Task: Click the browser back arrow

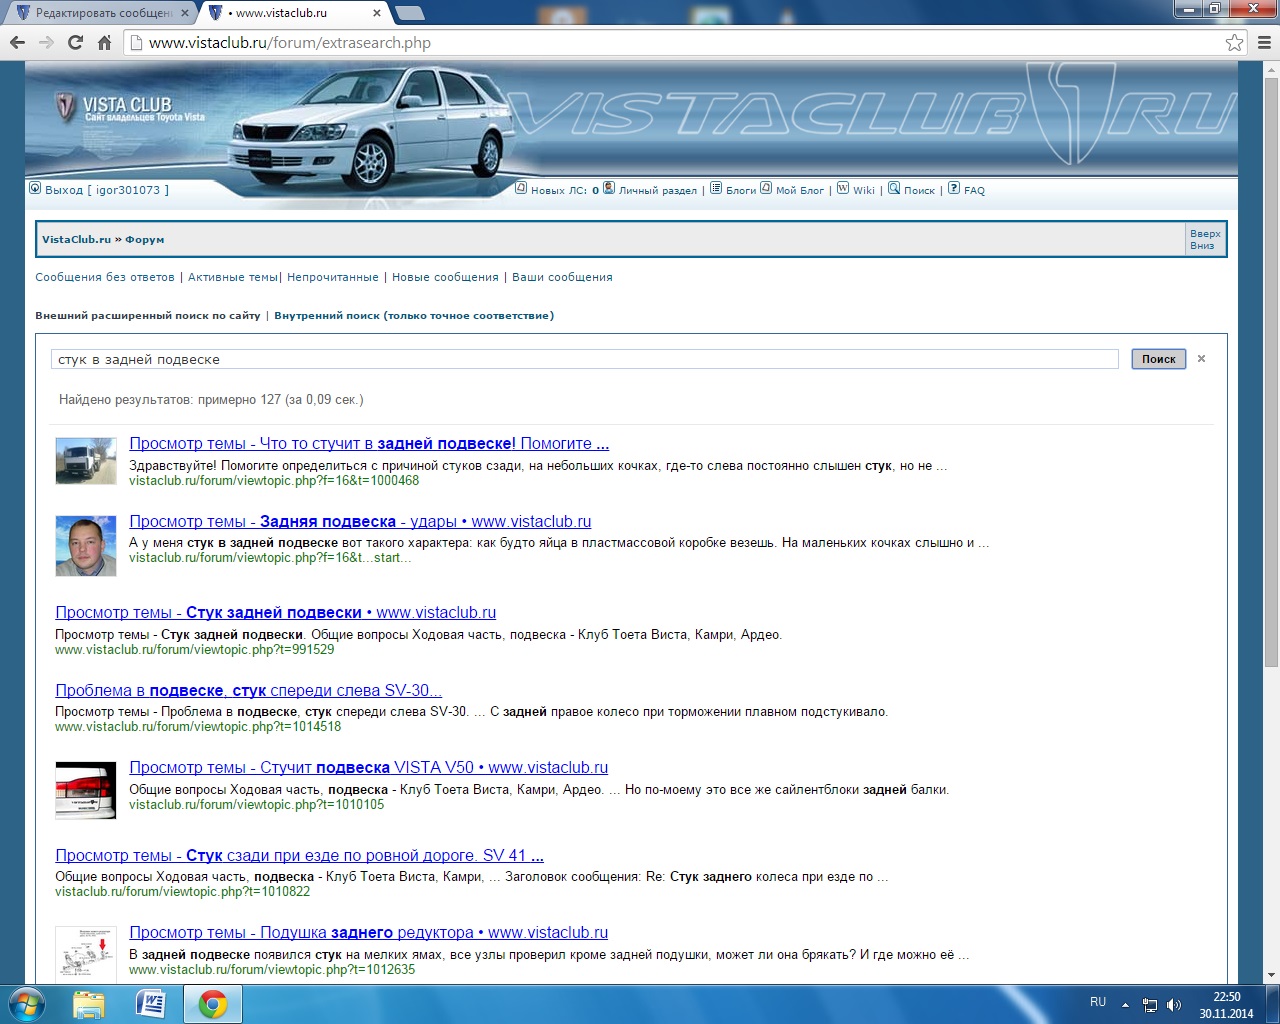Action: pos(17,42)
